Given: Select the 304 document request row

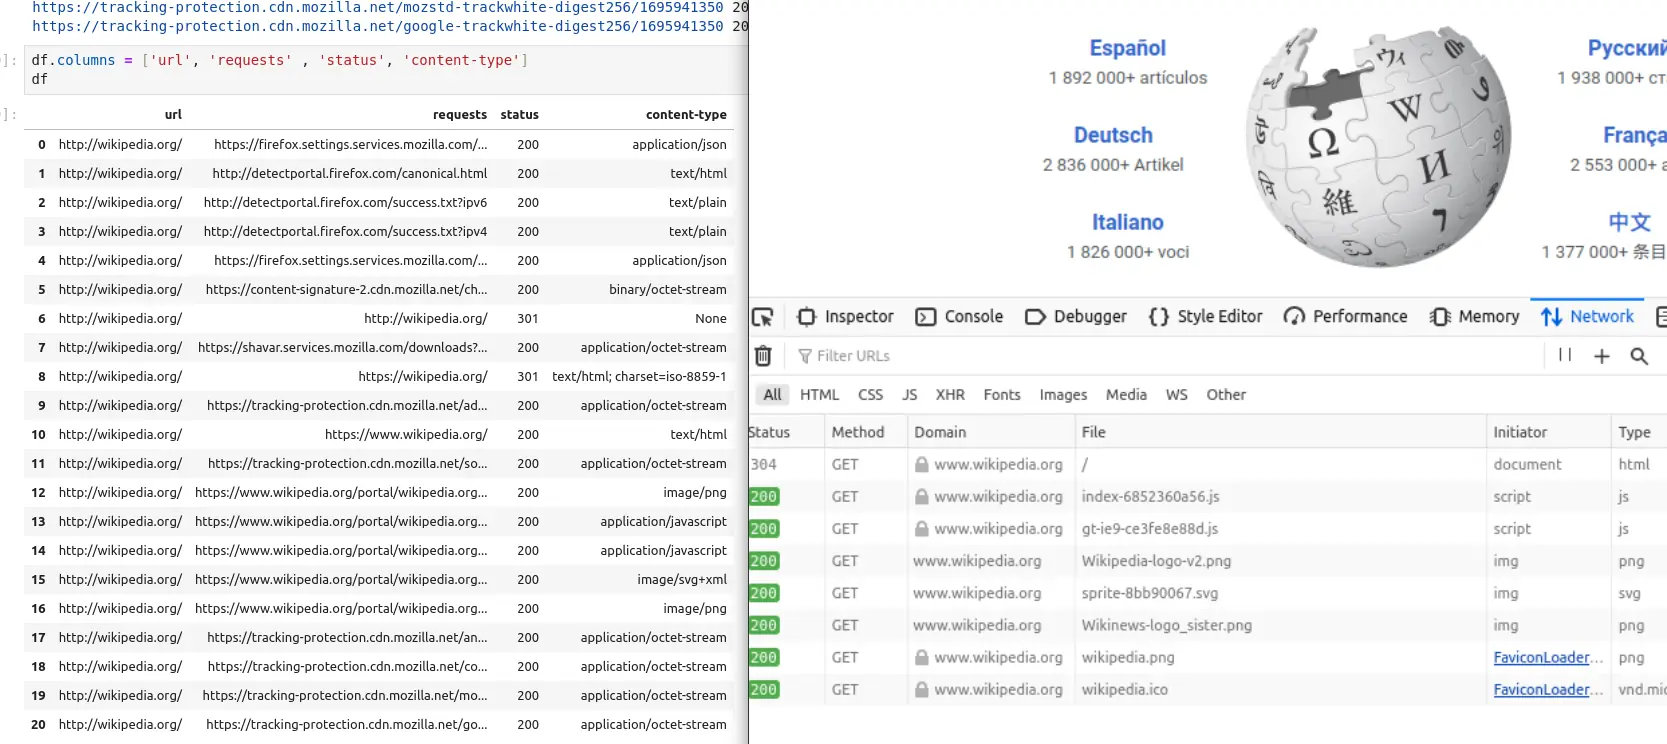Looking at the screenshot, I should pos(1208,465).
